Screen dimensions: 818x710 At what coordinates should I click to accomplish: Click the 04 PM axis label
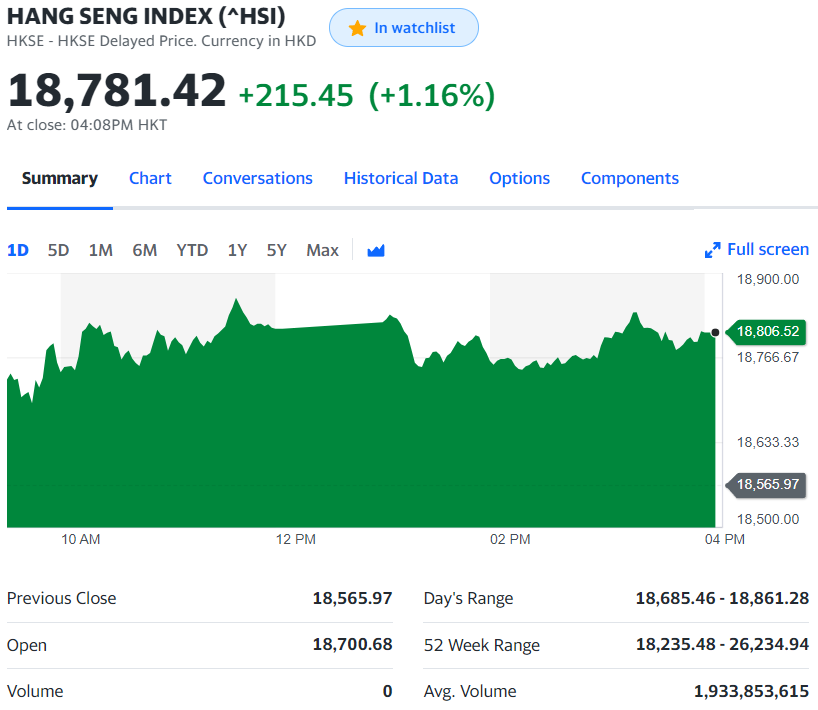tap(725, 539)
